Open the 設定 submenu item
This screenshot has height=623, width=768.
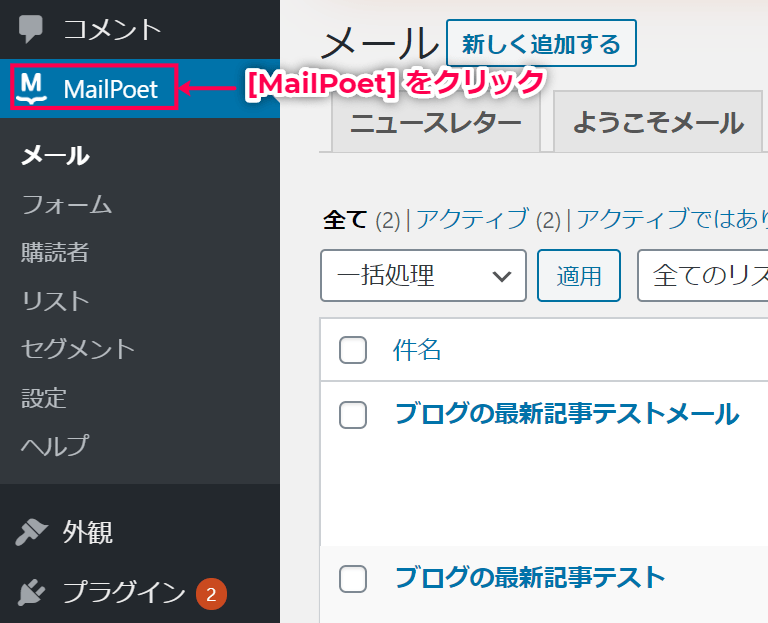coord(44,398)
